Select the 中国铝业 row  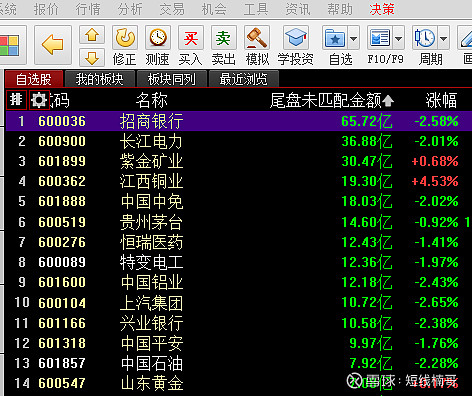(239, 282)
